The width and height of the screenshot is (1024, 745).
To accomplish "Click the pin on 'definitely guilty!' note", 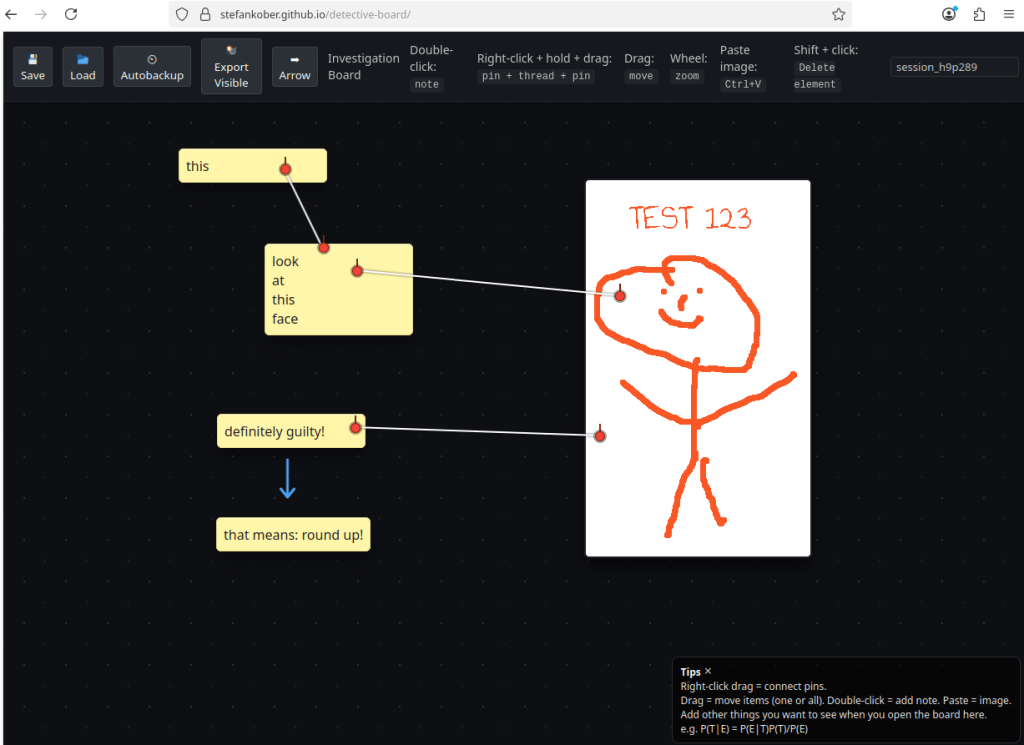I will pos(355,428).
